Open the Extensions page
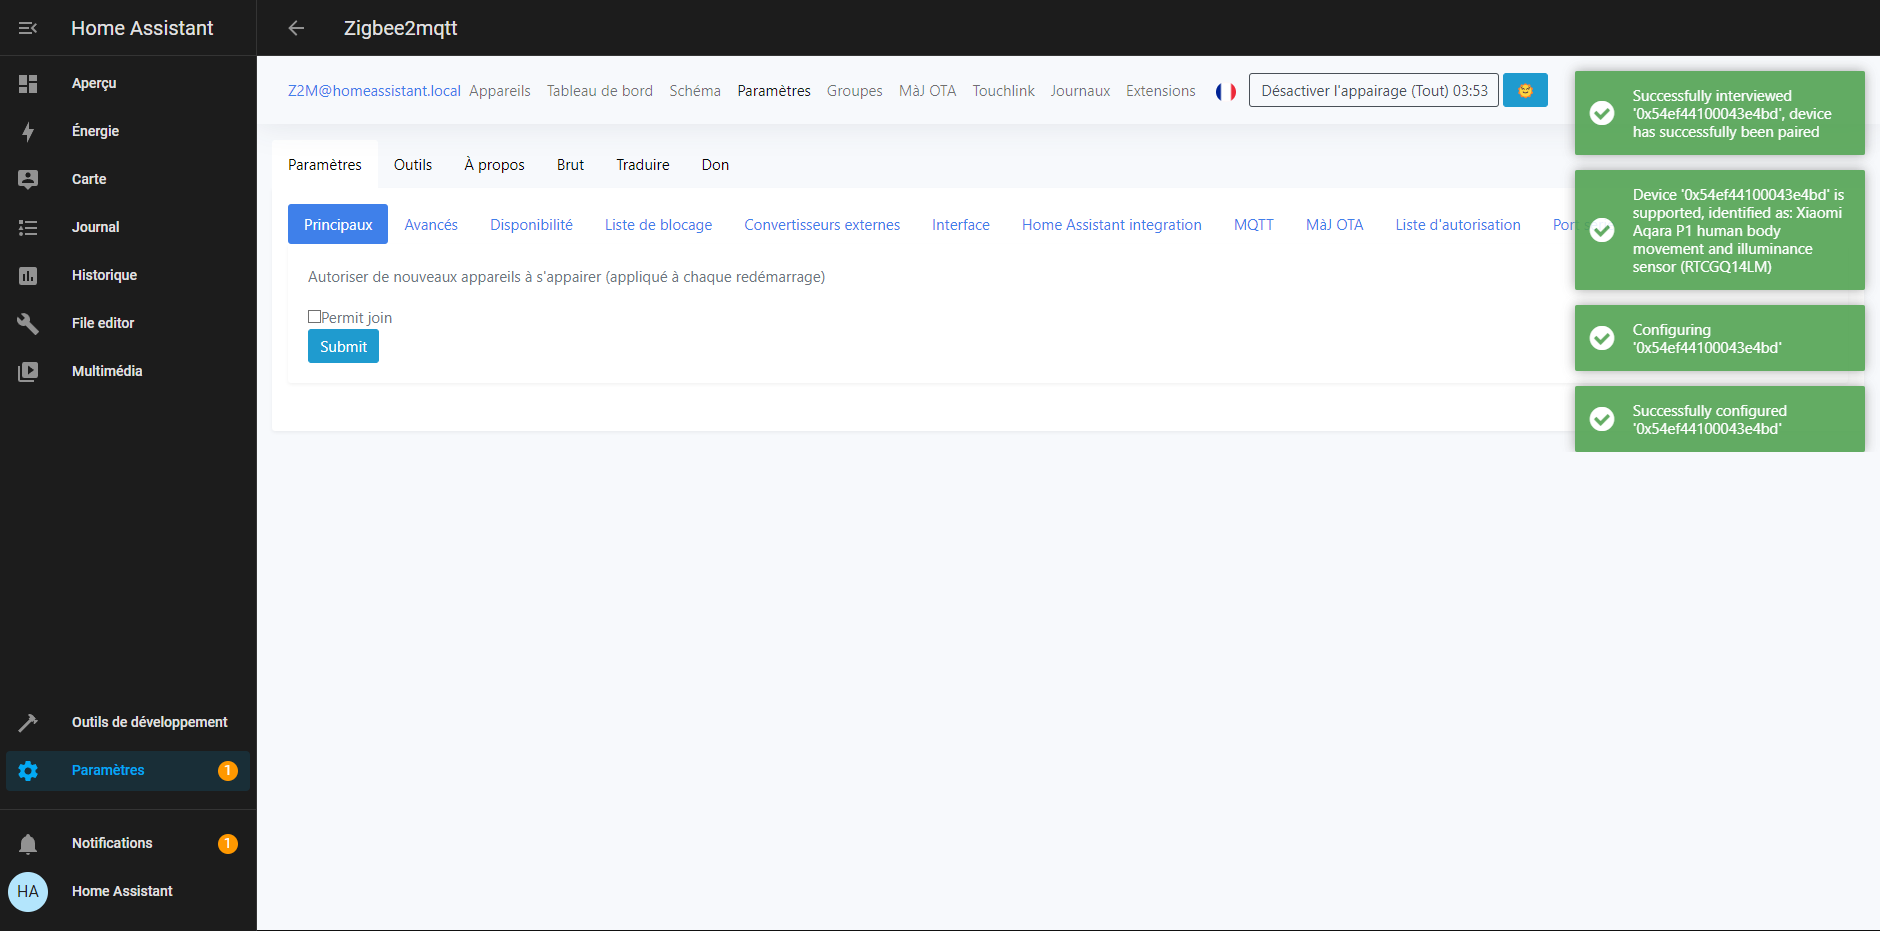 point(1161,91)
